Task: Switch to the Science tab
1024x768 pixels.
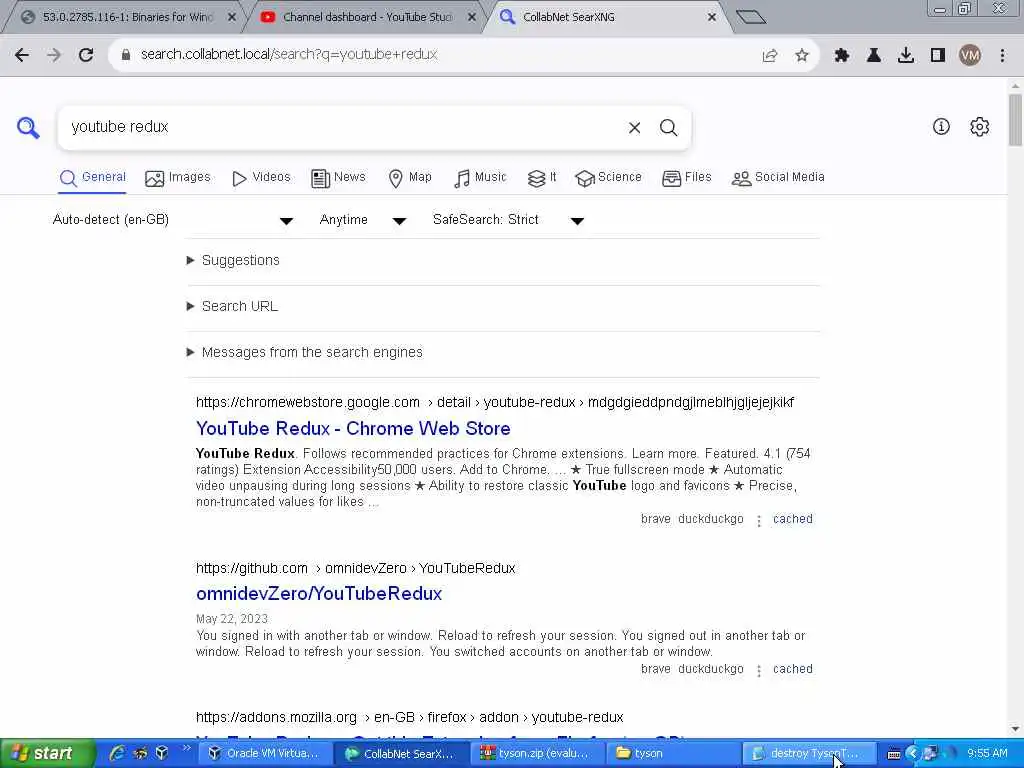Action: [x=608, y=178]
